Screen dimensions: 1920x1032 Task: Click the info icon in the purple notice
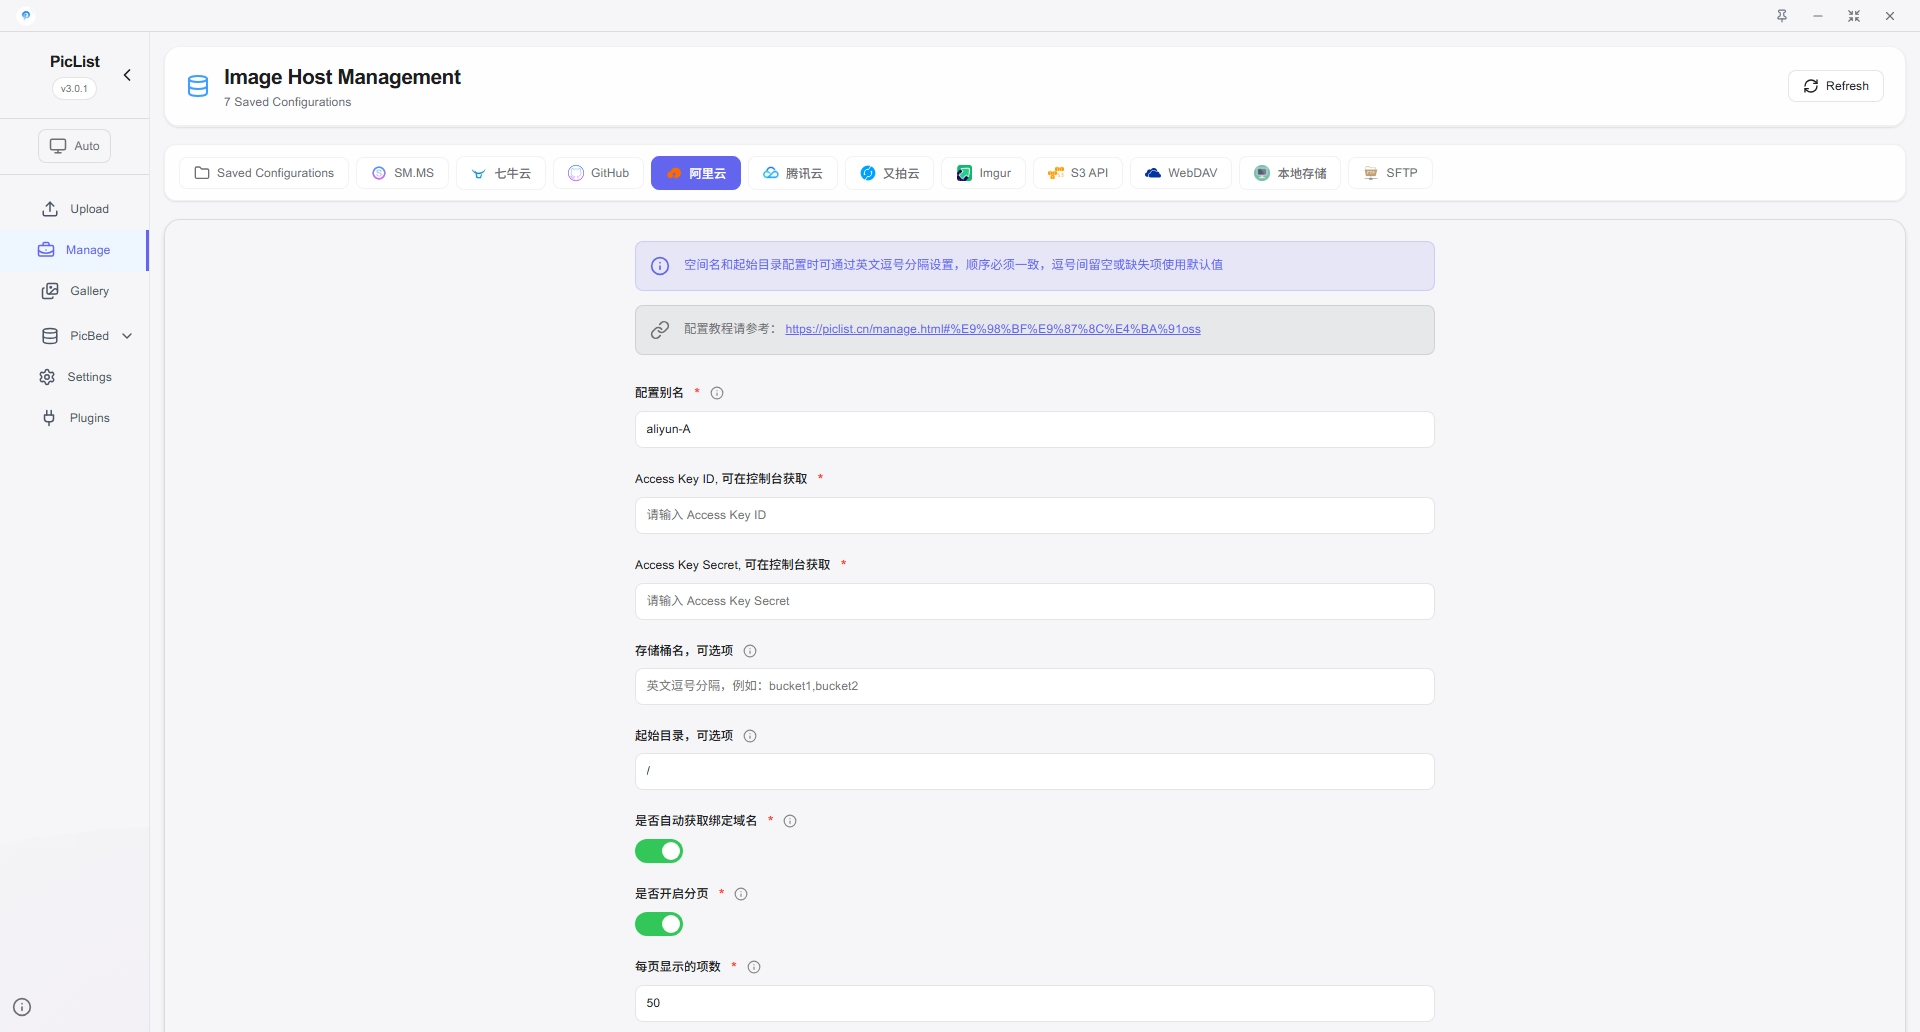point(660,266)
